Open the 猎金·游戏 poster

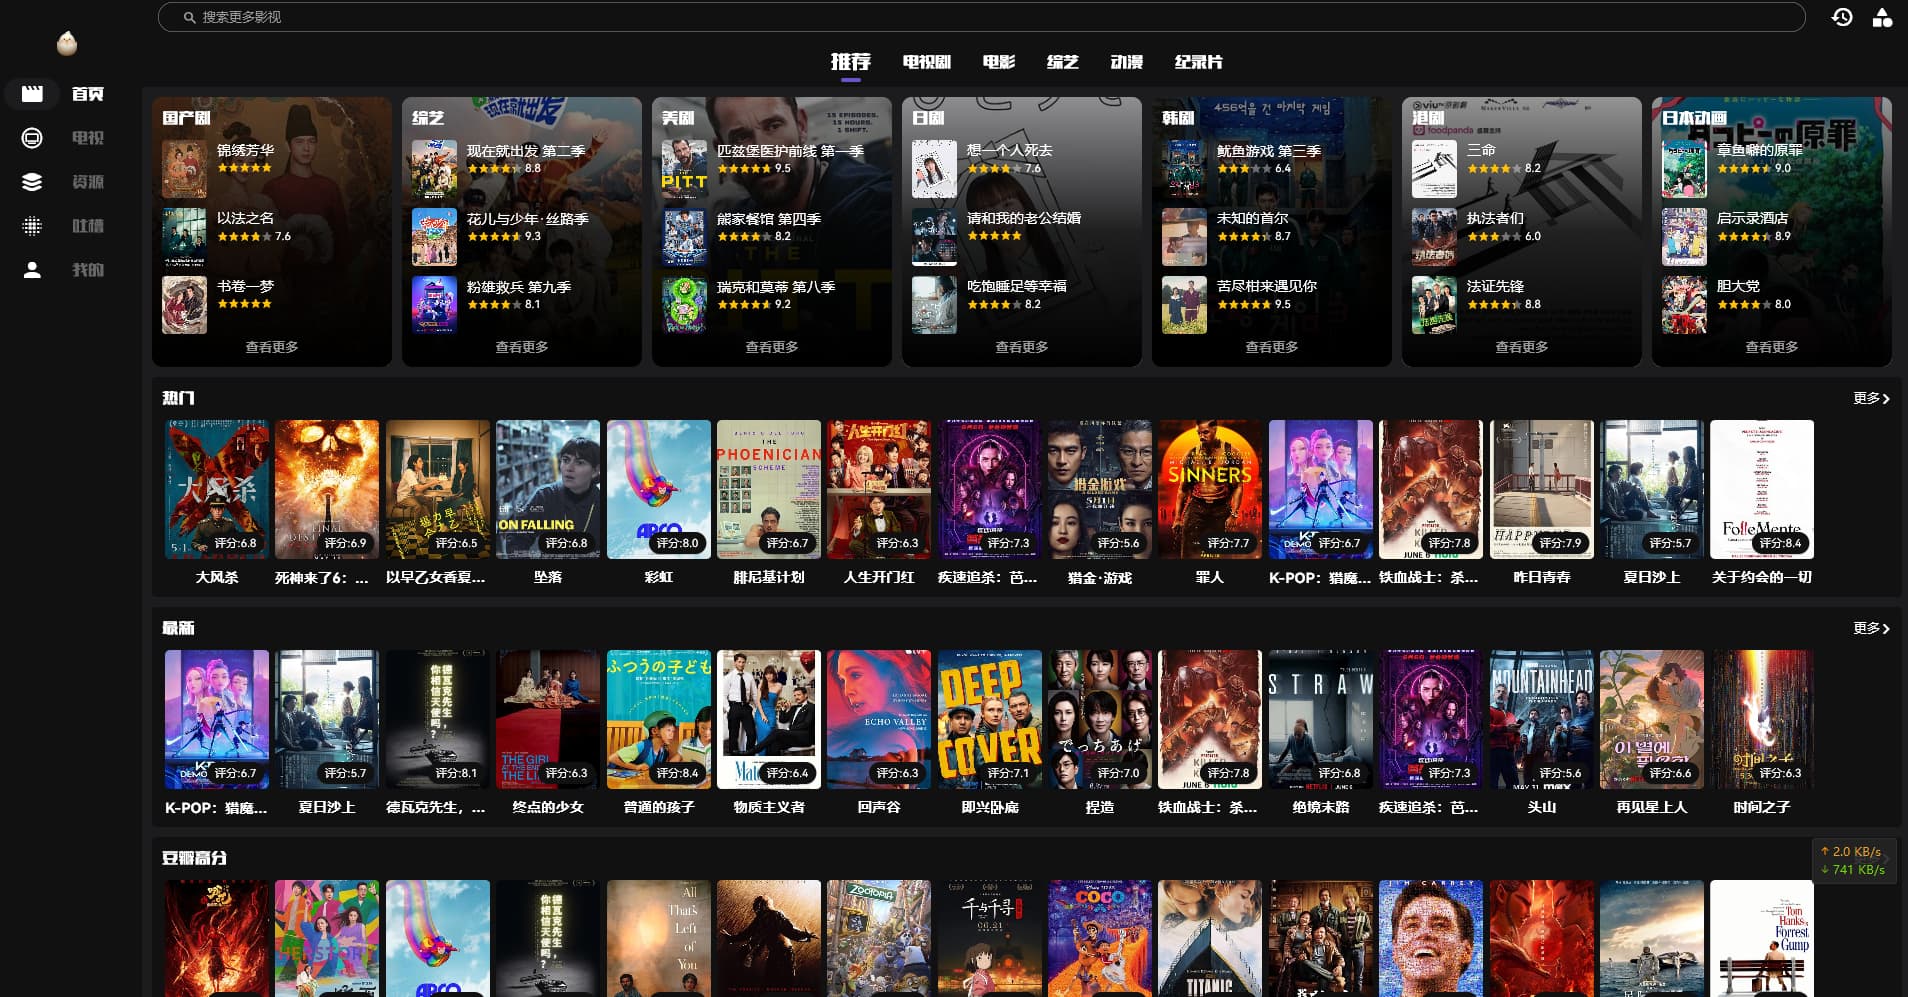1100,489
